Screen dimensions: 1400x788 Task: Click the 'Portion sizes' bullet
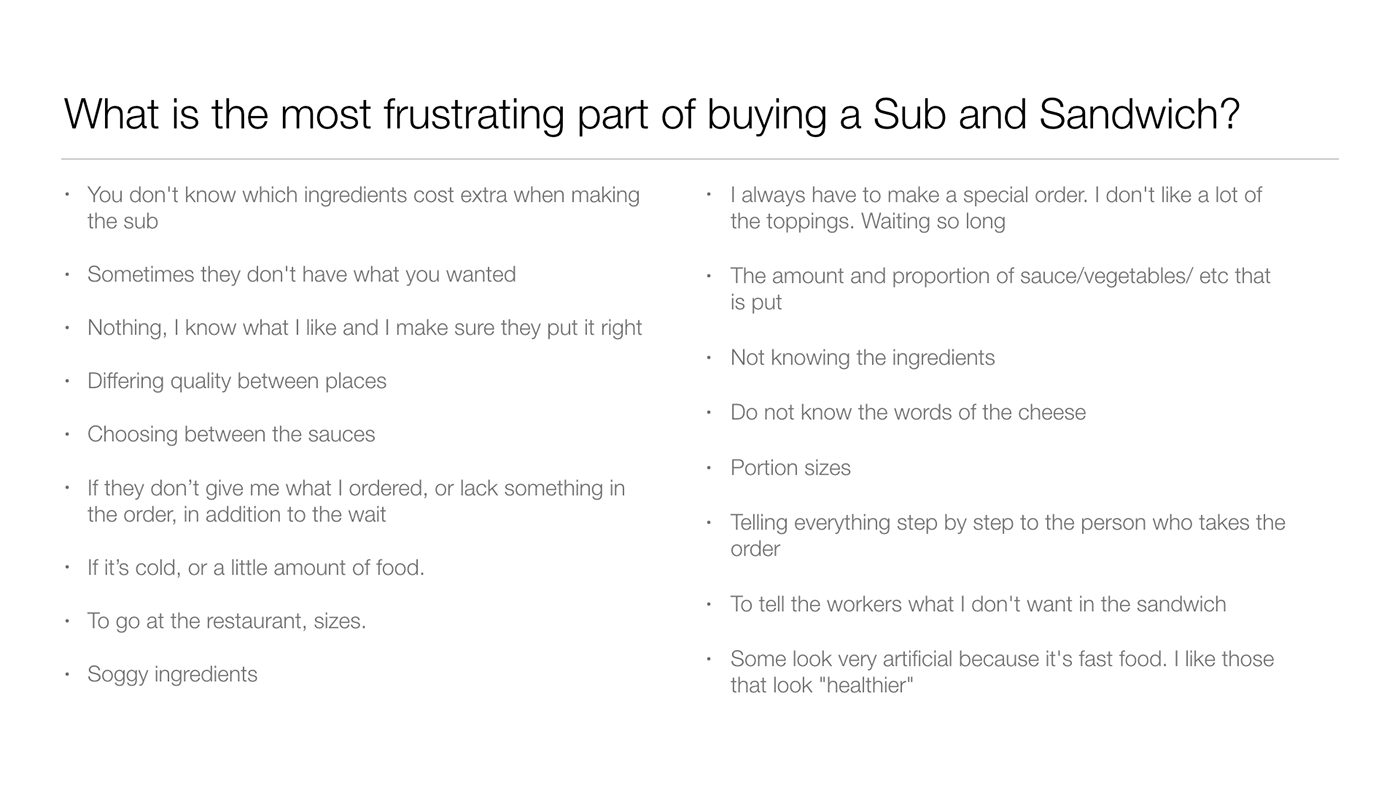pyautogui.click(x=790, y=468)
